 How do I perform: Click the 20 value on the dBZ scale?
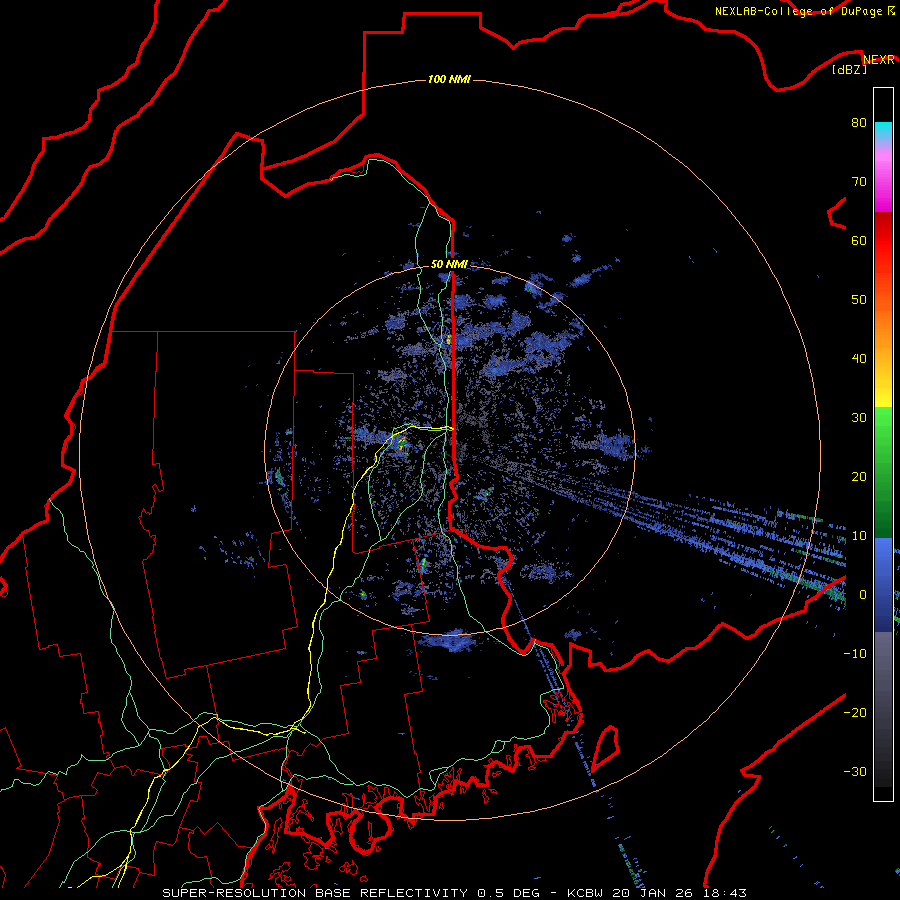(859, 476)
